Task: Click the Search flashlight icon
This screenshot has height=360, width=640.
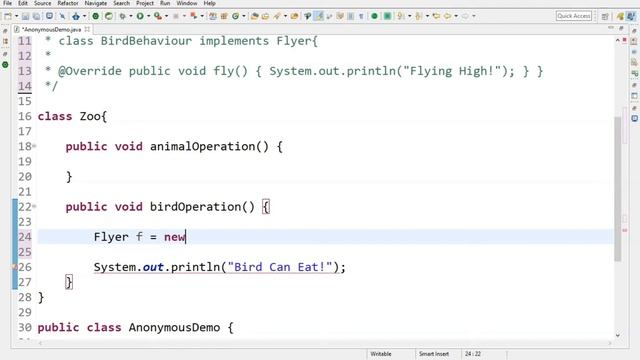Action: (x=277, y=16)
